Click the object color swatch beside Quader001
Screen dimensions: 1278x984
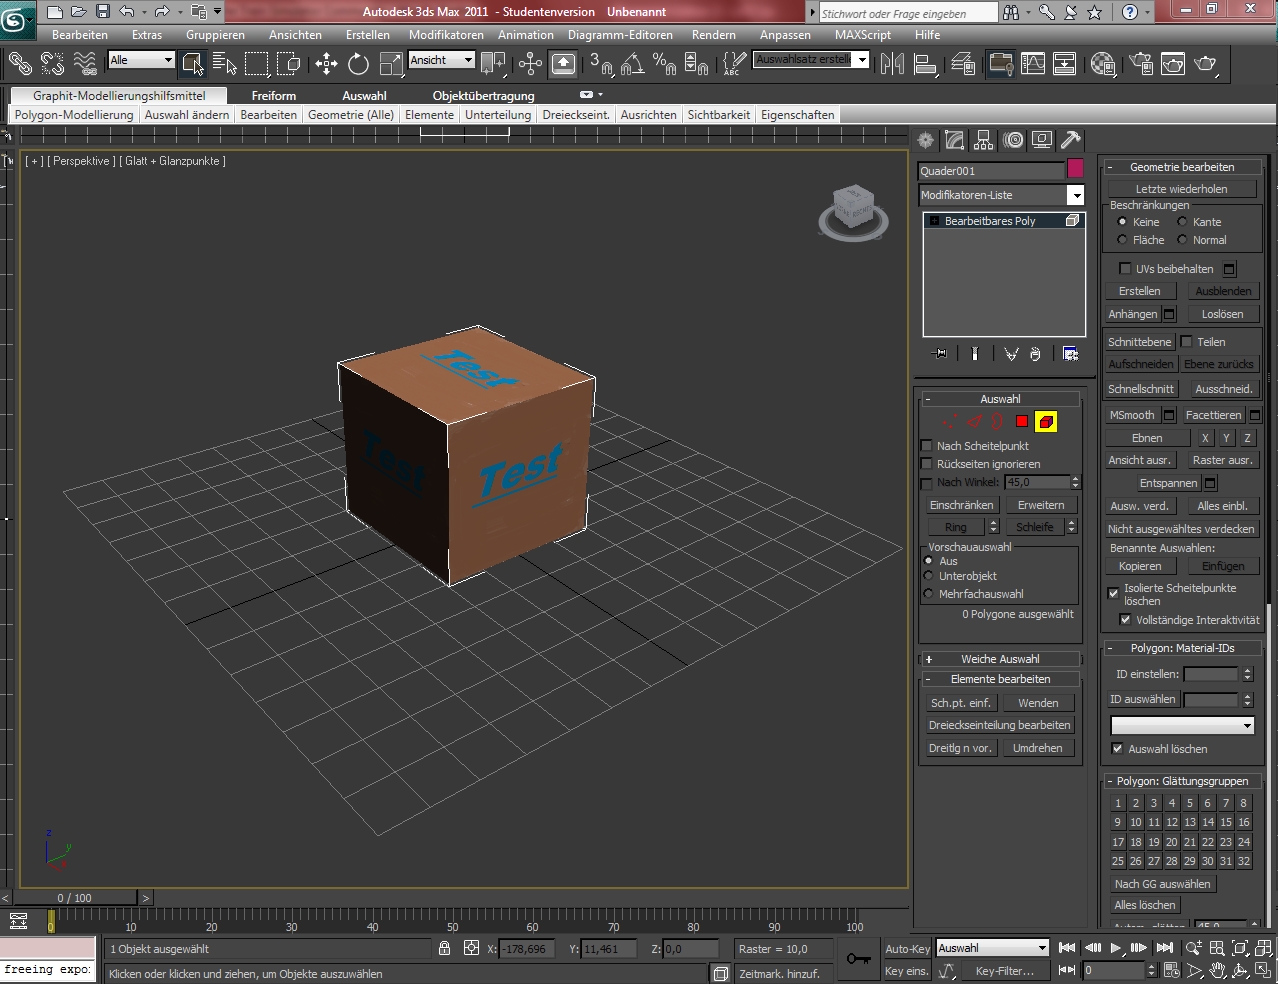click(1075, 170)
